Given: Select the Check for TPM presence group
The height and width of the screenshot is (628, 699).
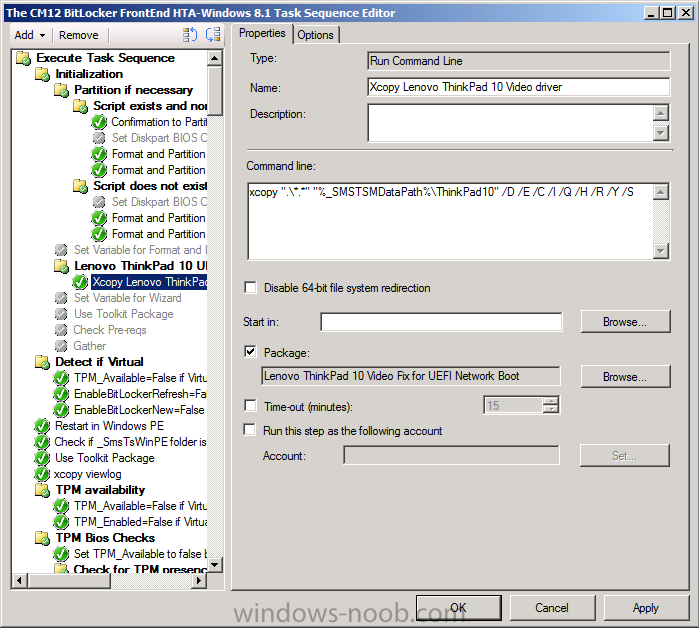Looking at the screenshot, I should [140, 569].
